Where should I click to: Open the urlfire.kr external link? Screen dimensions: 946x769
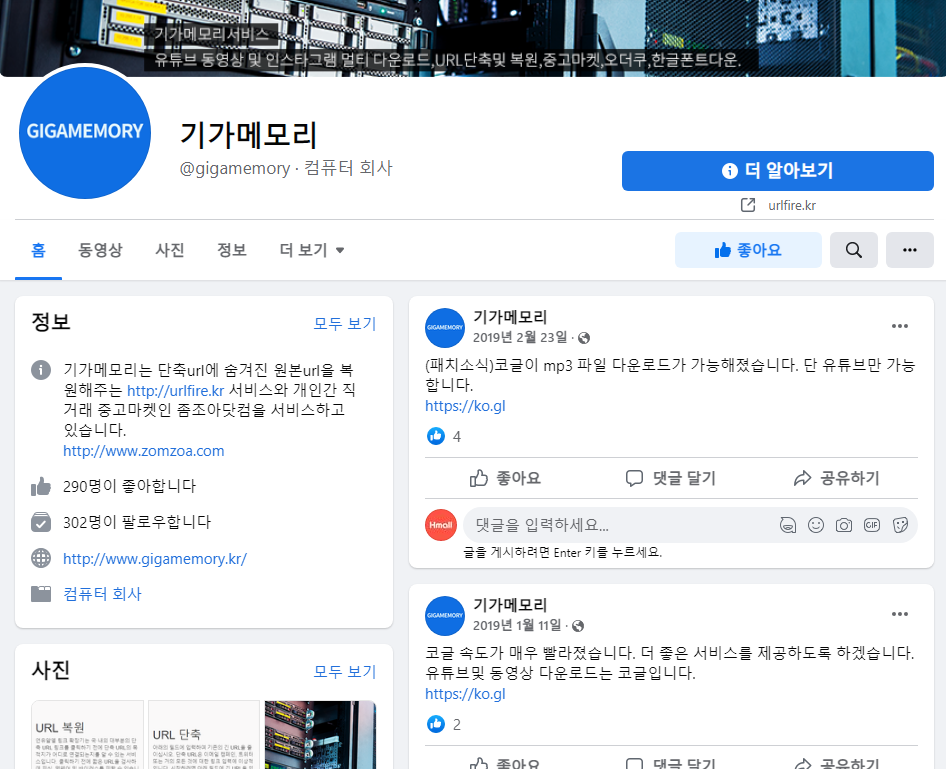[x=792, y=205]
